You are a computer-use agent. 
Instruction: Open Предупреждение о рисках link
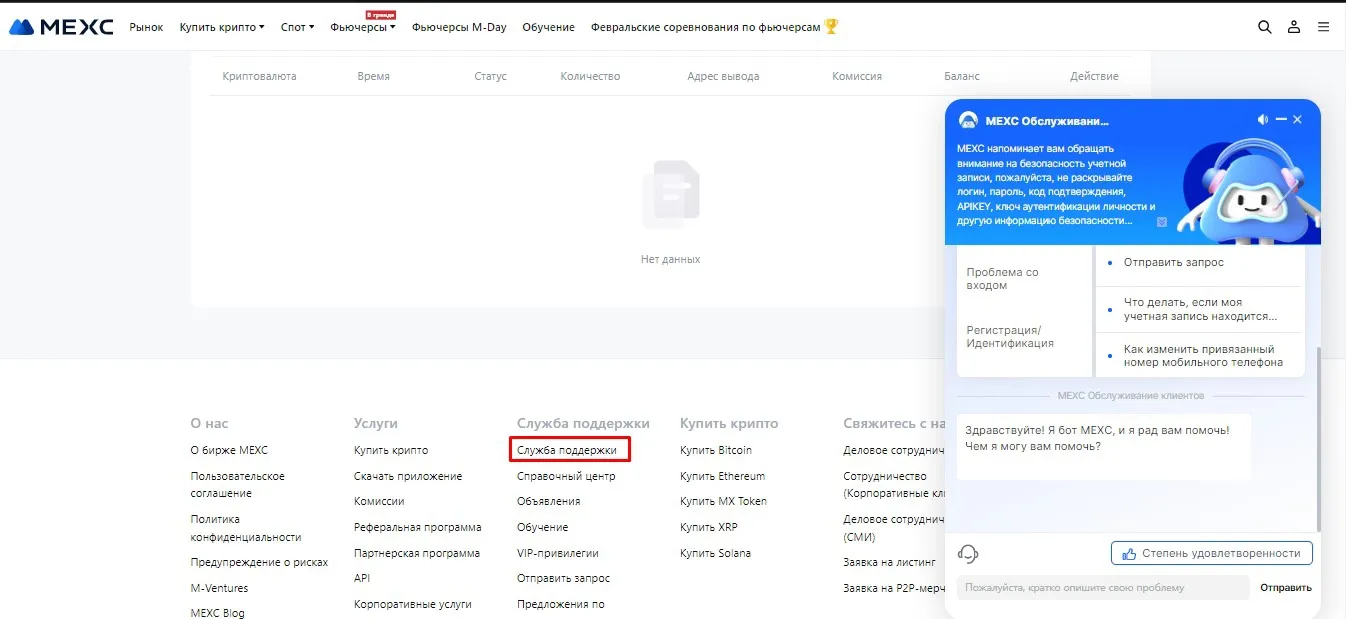(x=259, y=562)
